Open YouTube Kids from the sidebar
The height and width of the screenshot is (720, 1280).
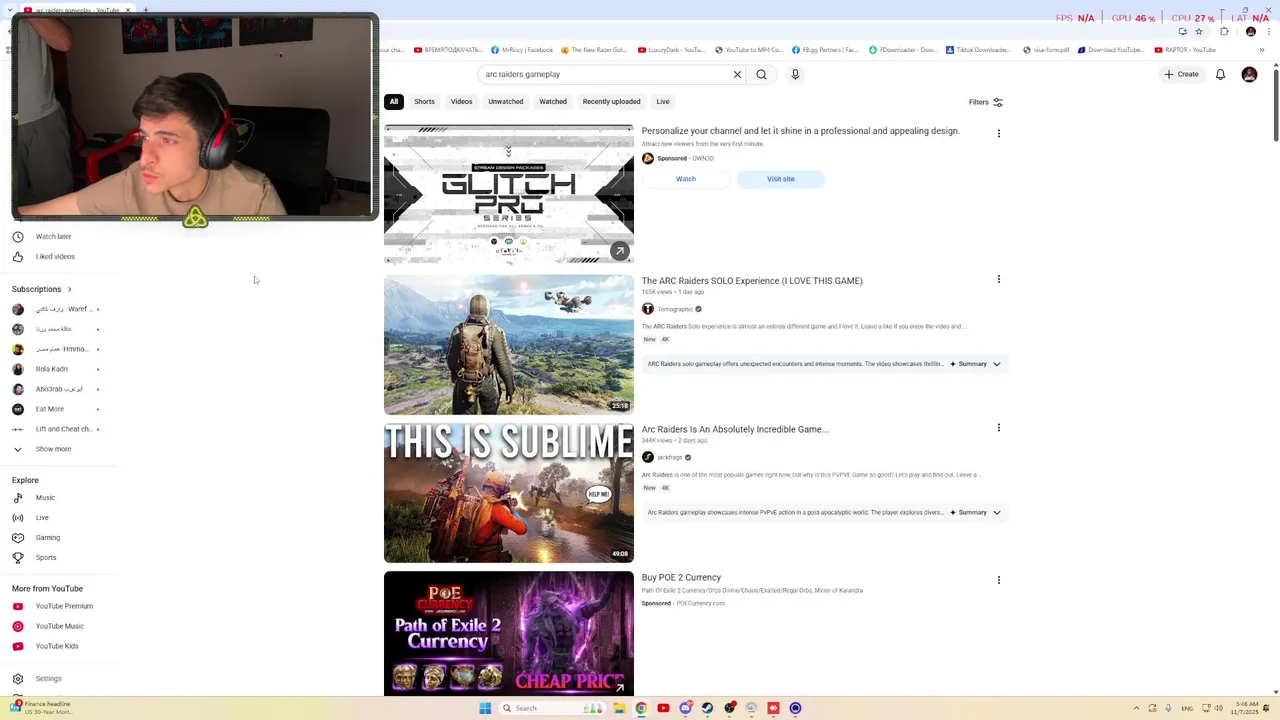57,646
